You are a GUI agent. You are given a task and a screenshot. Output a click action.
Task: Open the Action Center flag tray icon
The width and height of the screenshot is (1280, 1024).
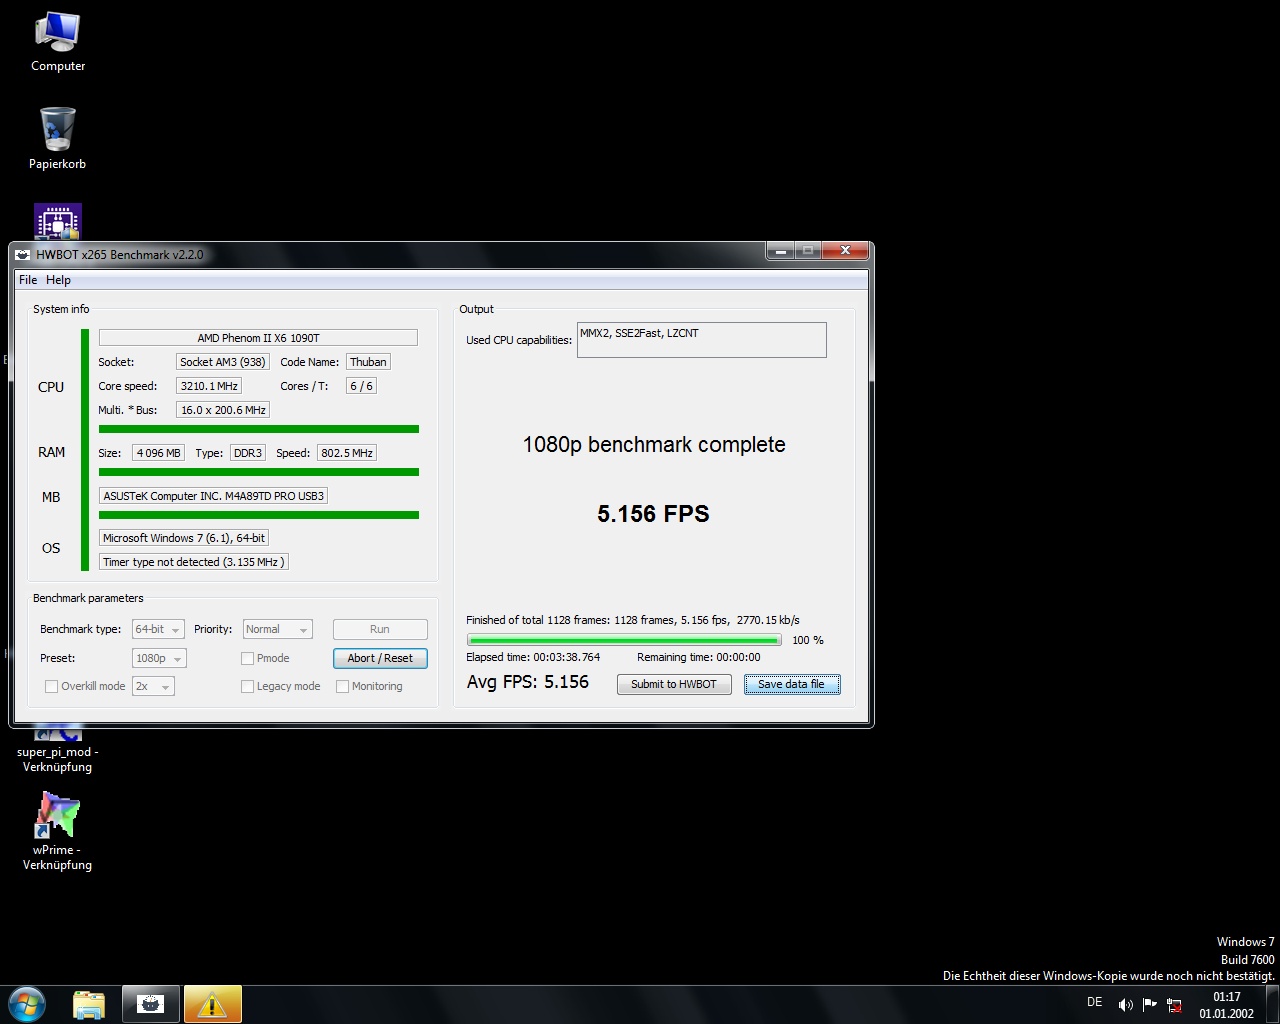click(1150, 1005)
